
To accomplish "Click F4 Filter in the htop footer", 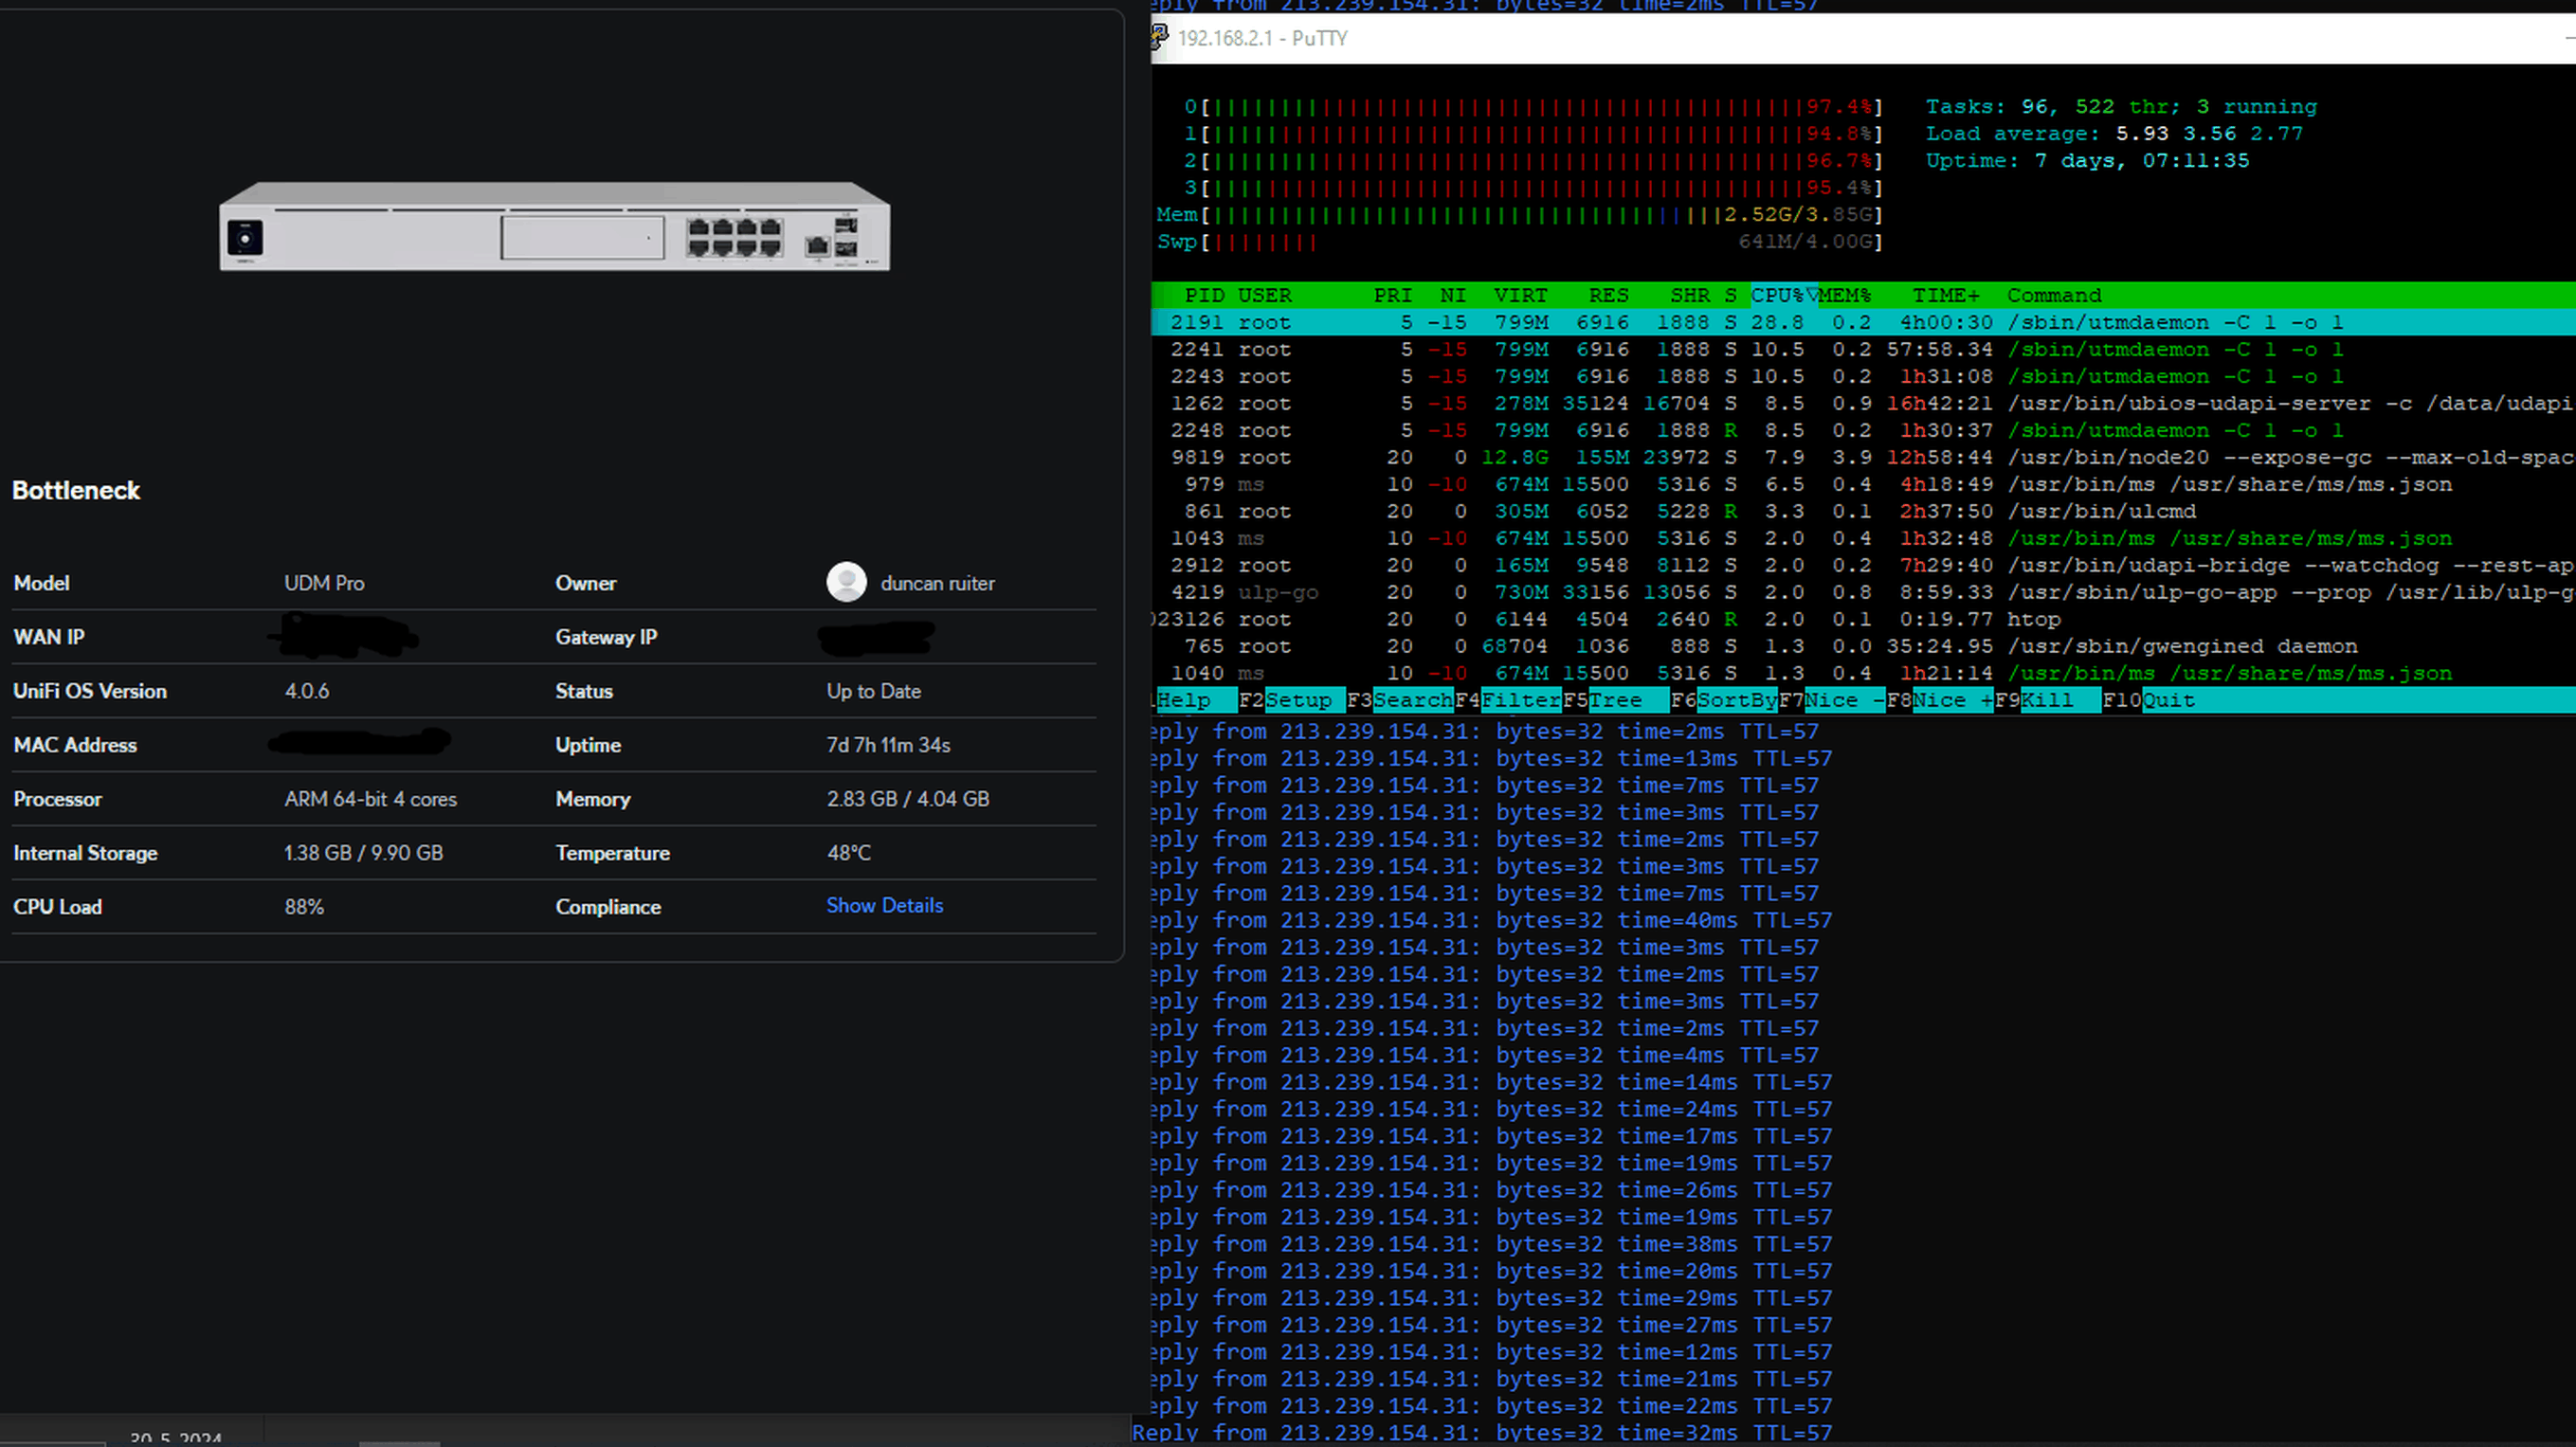I will [1508, 700].
